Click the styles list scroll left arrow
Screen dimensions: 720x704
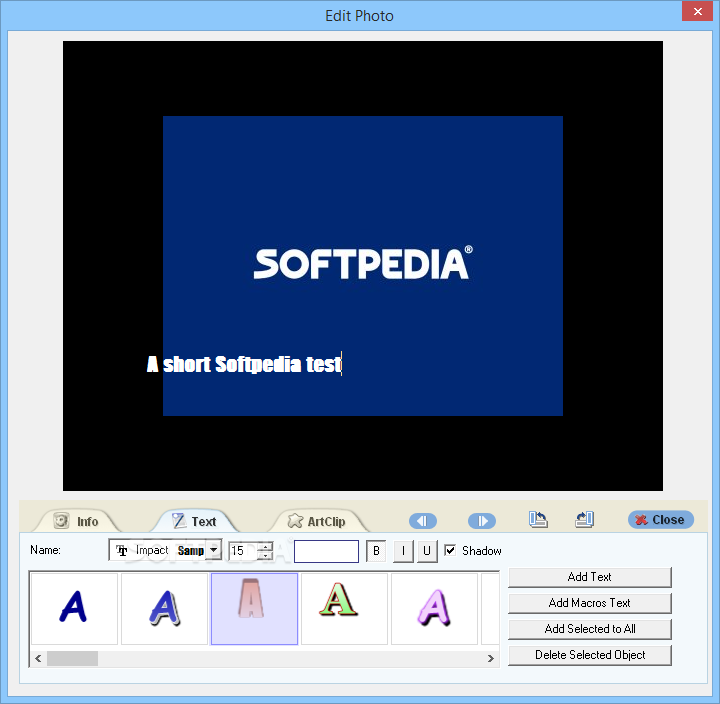click(x=38, y=659)
